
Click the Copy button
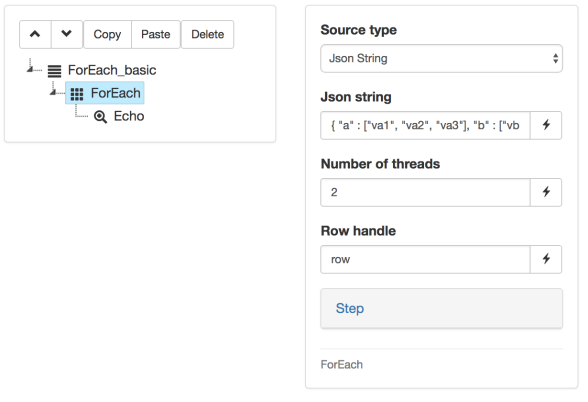coord(107,34)
